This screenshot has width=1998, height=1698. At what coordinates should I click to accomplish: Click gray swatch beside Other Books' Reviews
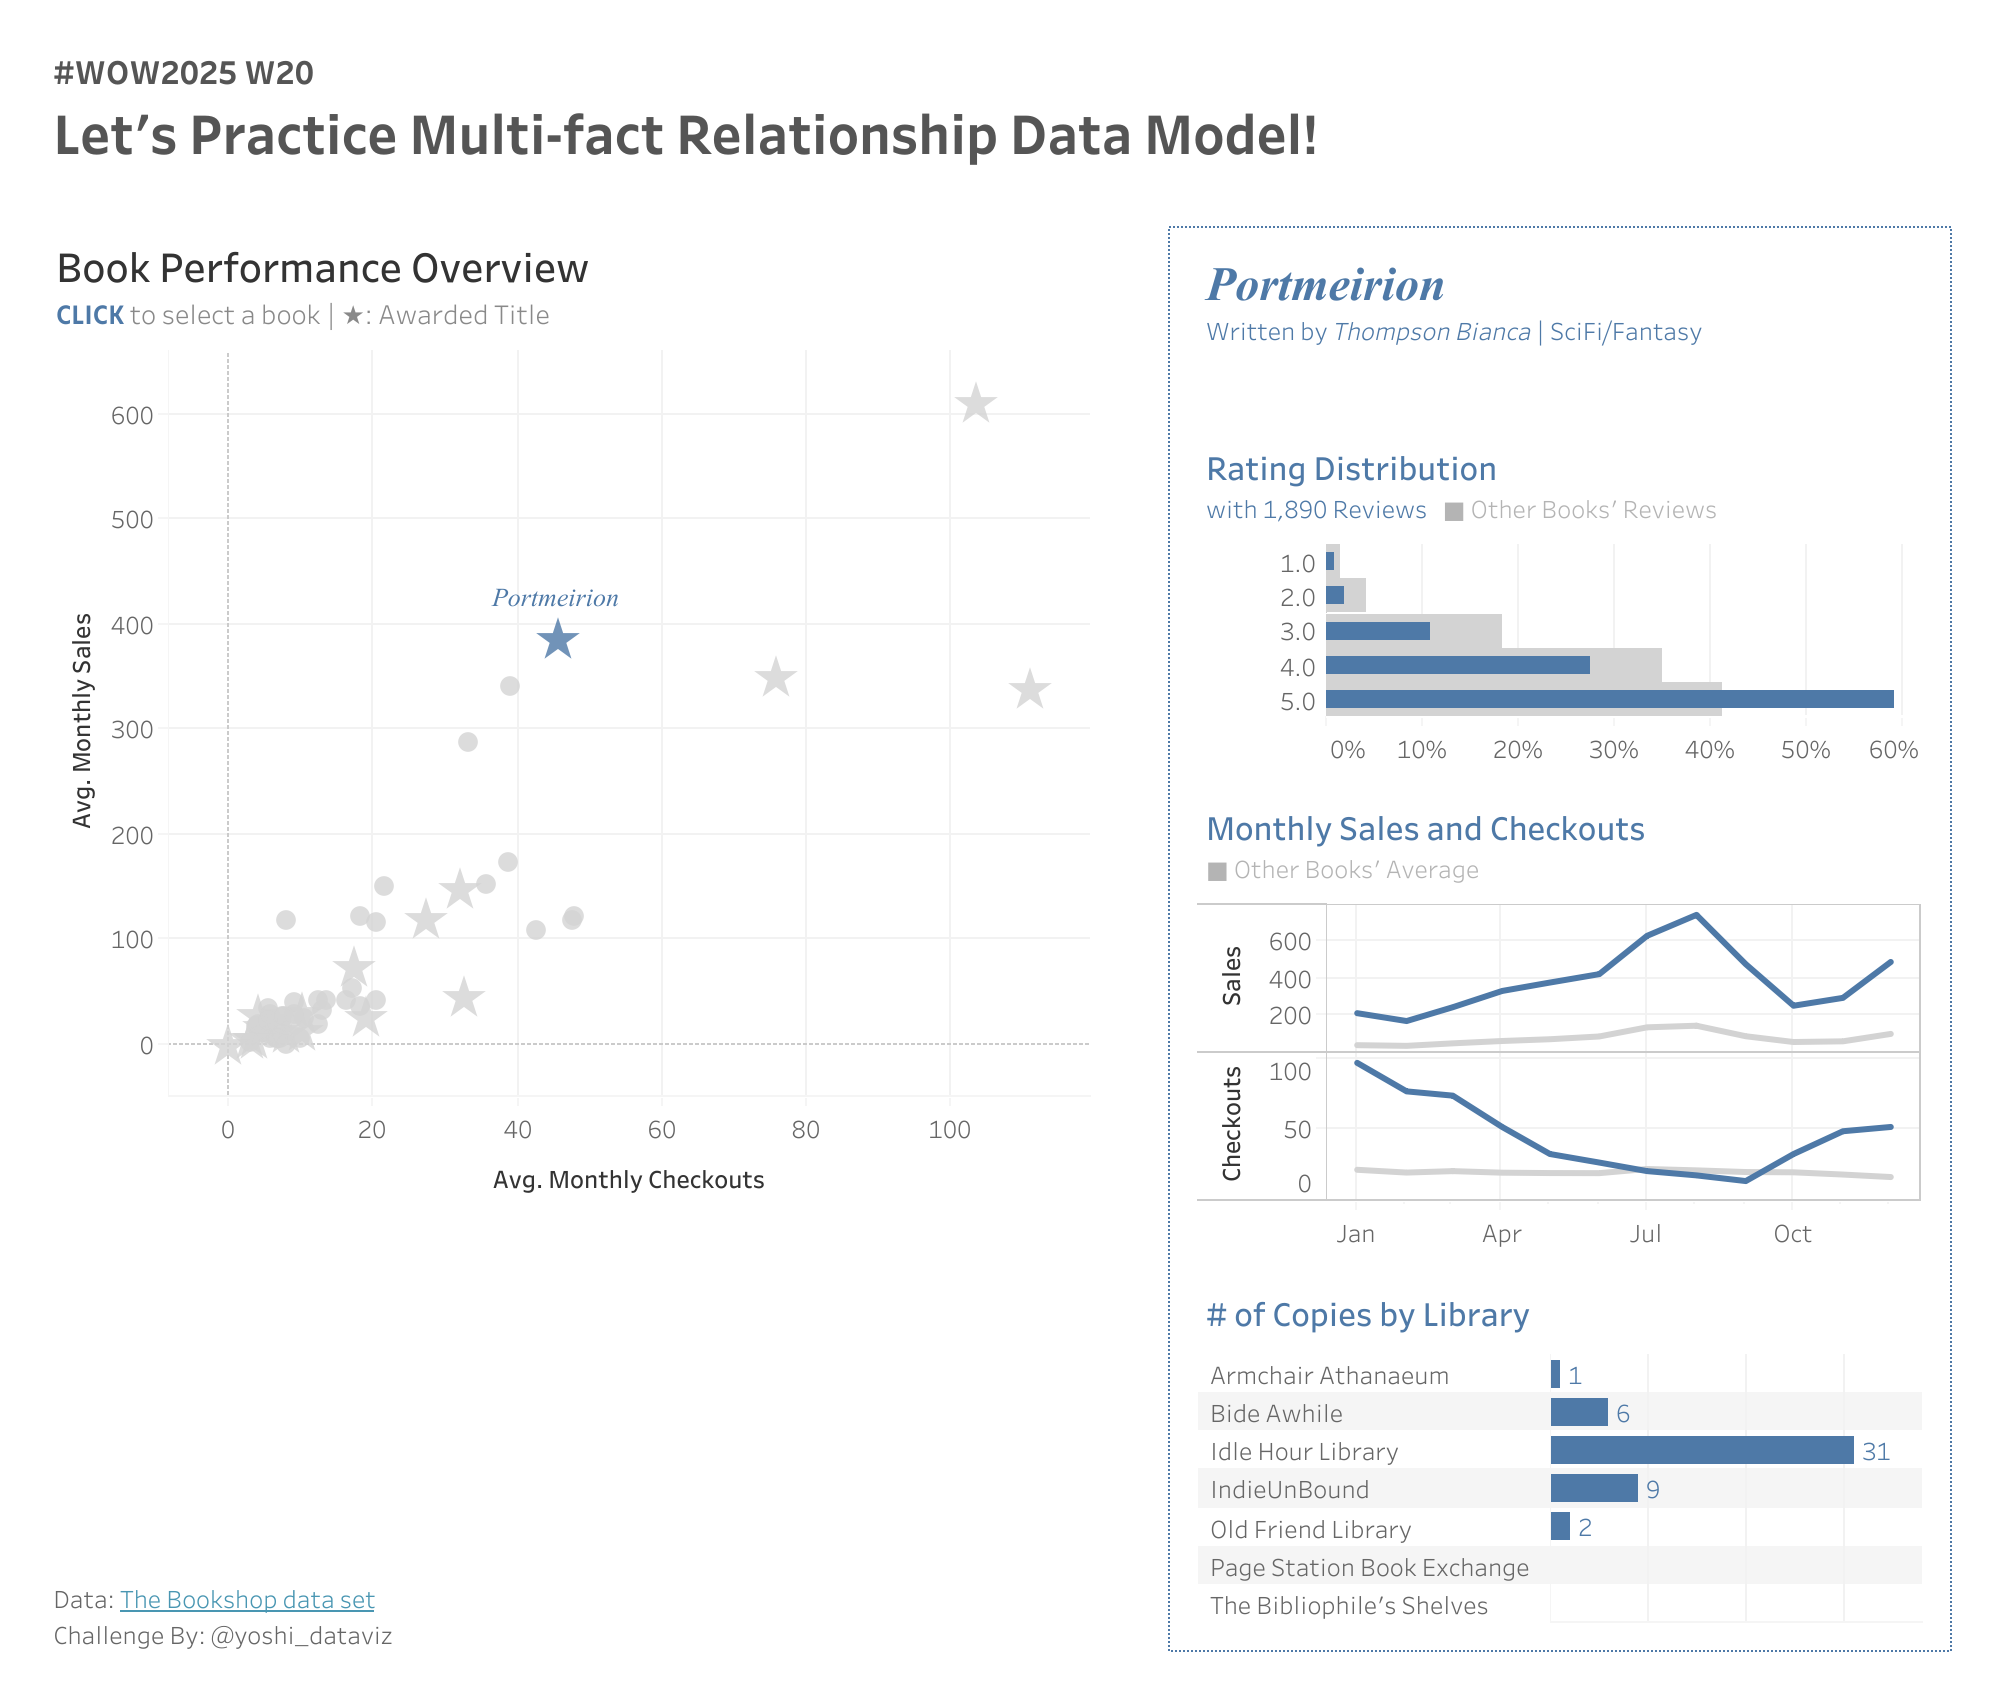pyautogui.click(x=1454, y=512)
